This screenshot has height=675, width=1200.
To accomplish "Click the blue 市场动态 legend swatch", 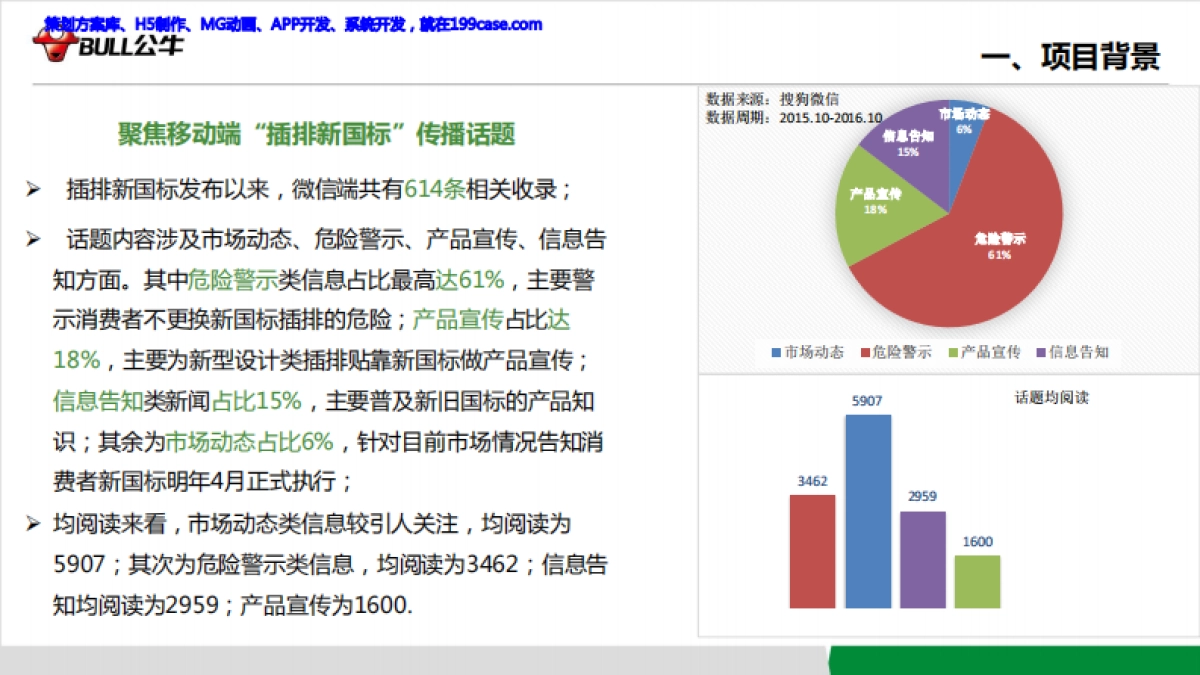I will pyautogui.click(x=777, y=352).
